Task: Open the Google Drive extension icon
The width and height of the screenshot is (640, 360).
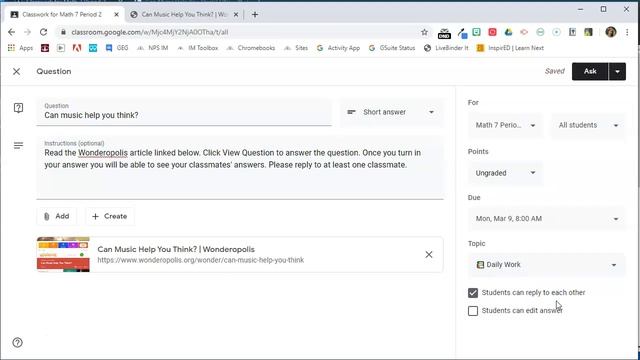Action: pos(508,32)
